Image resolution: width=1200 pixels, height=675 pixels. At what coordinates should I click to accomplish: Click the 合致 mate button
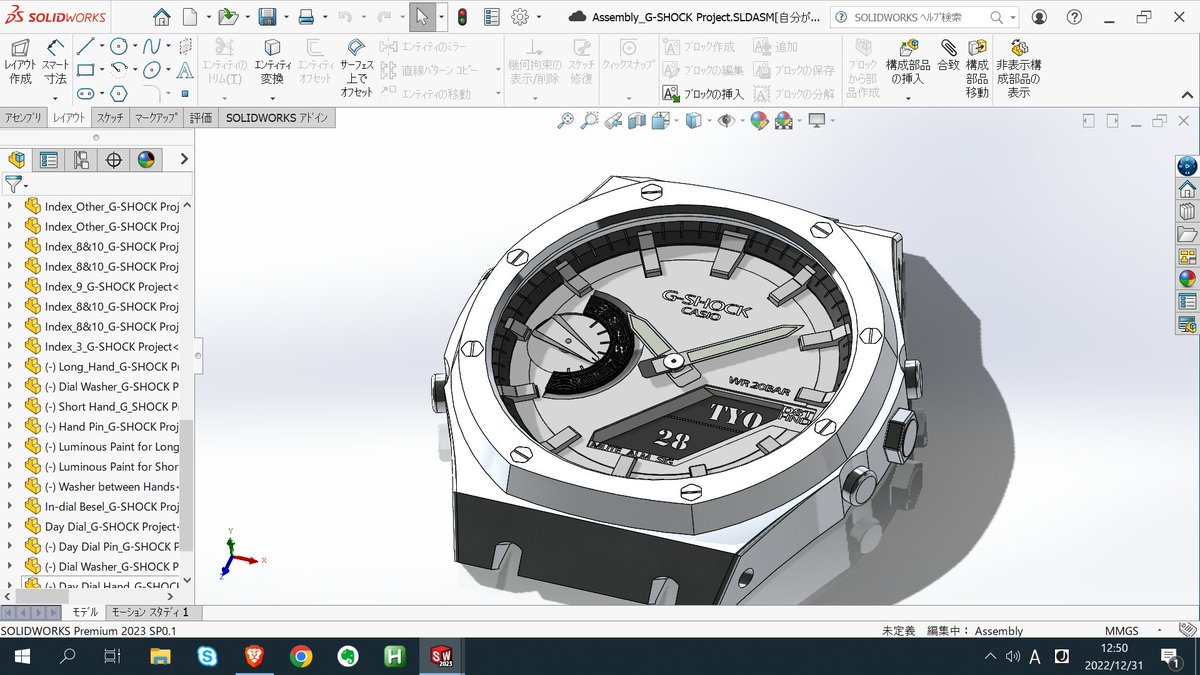(948, 56)
